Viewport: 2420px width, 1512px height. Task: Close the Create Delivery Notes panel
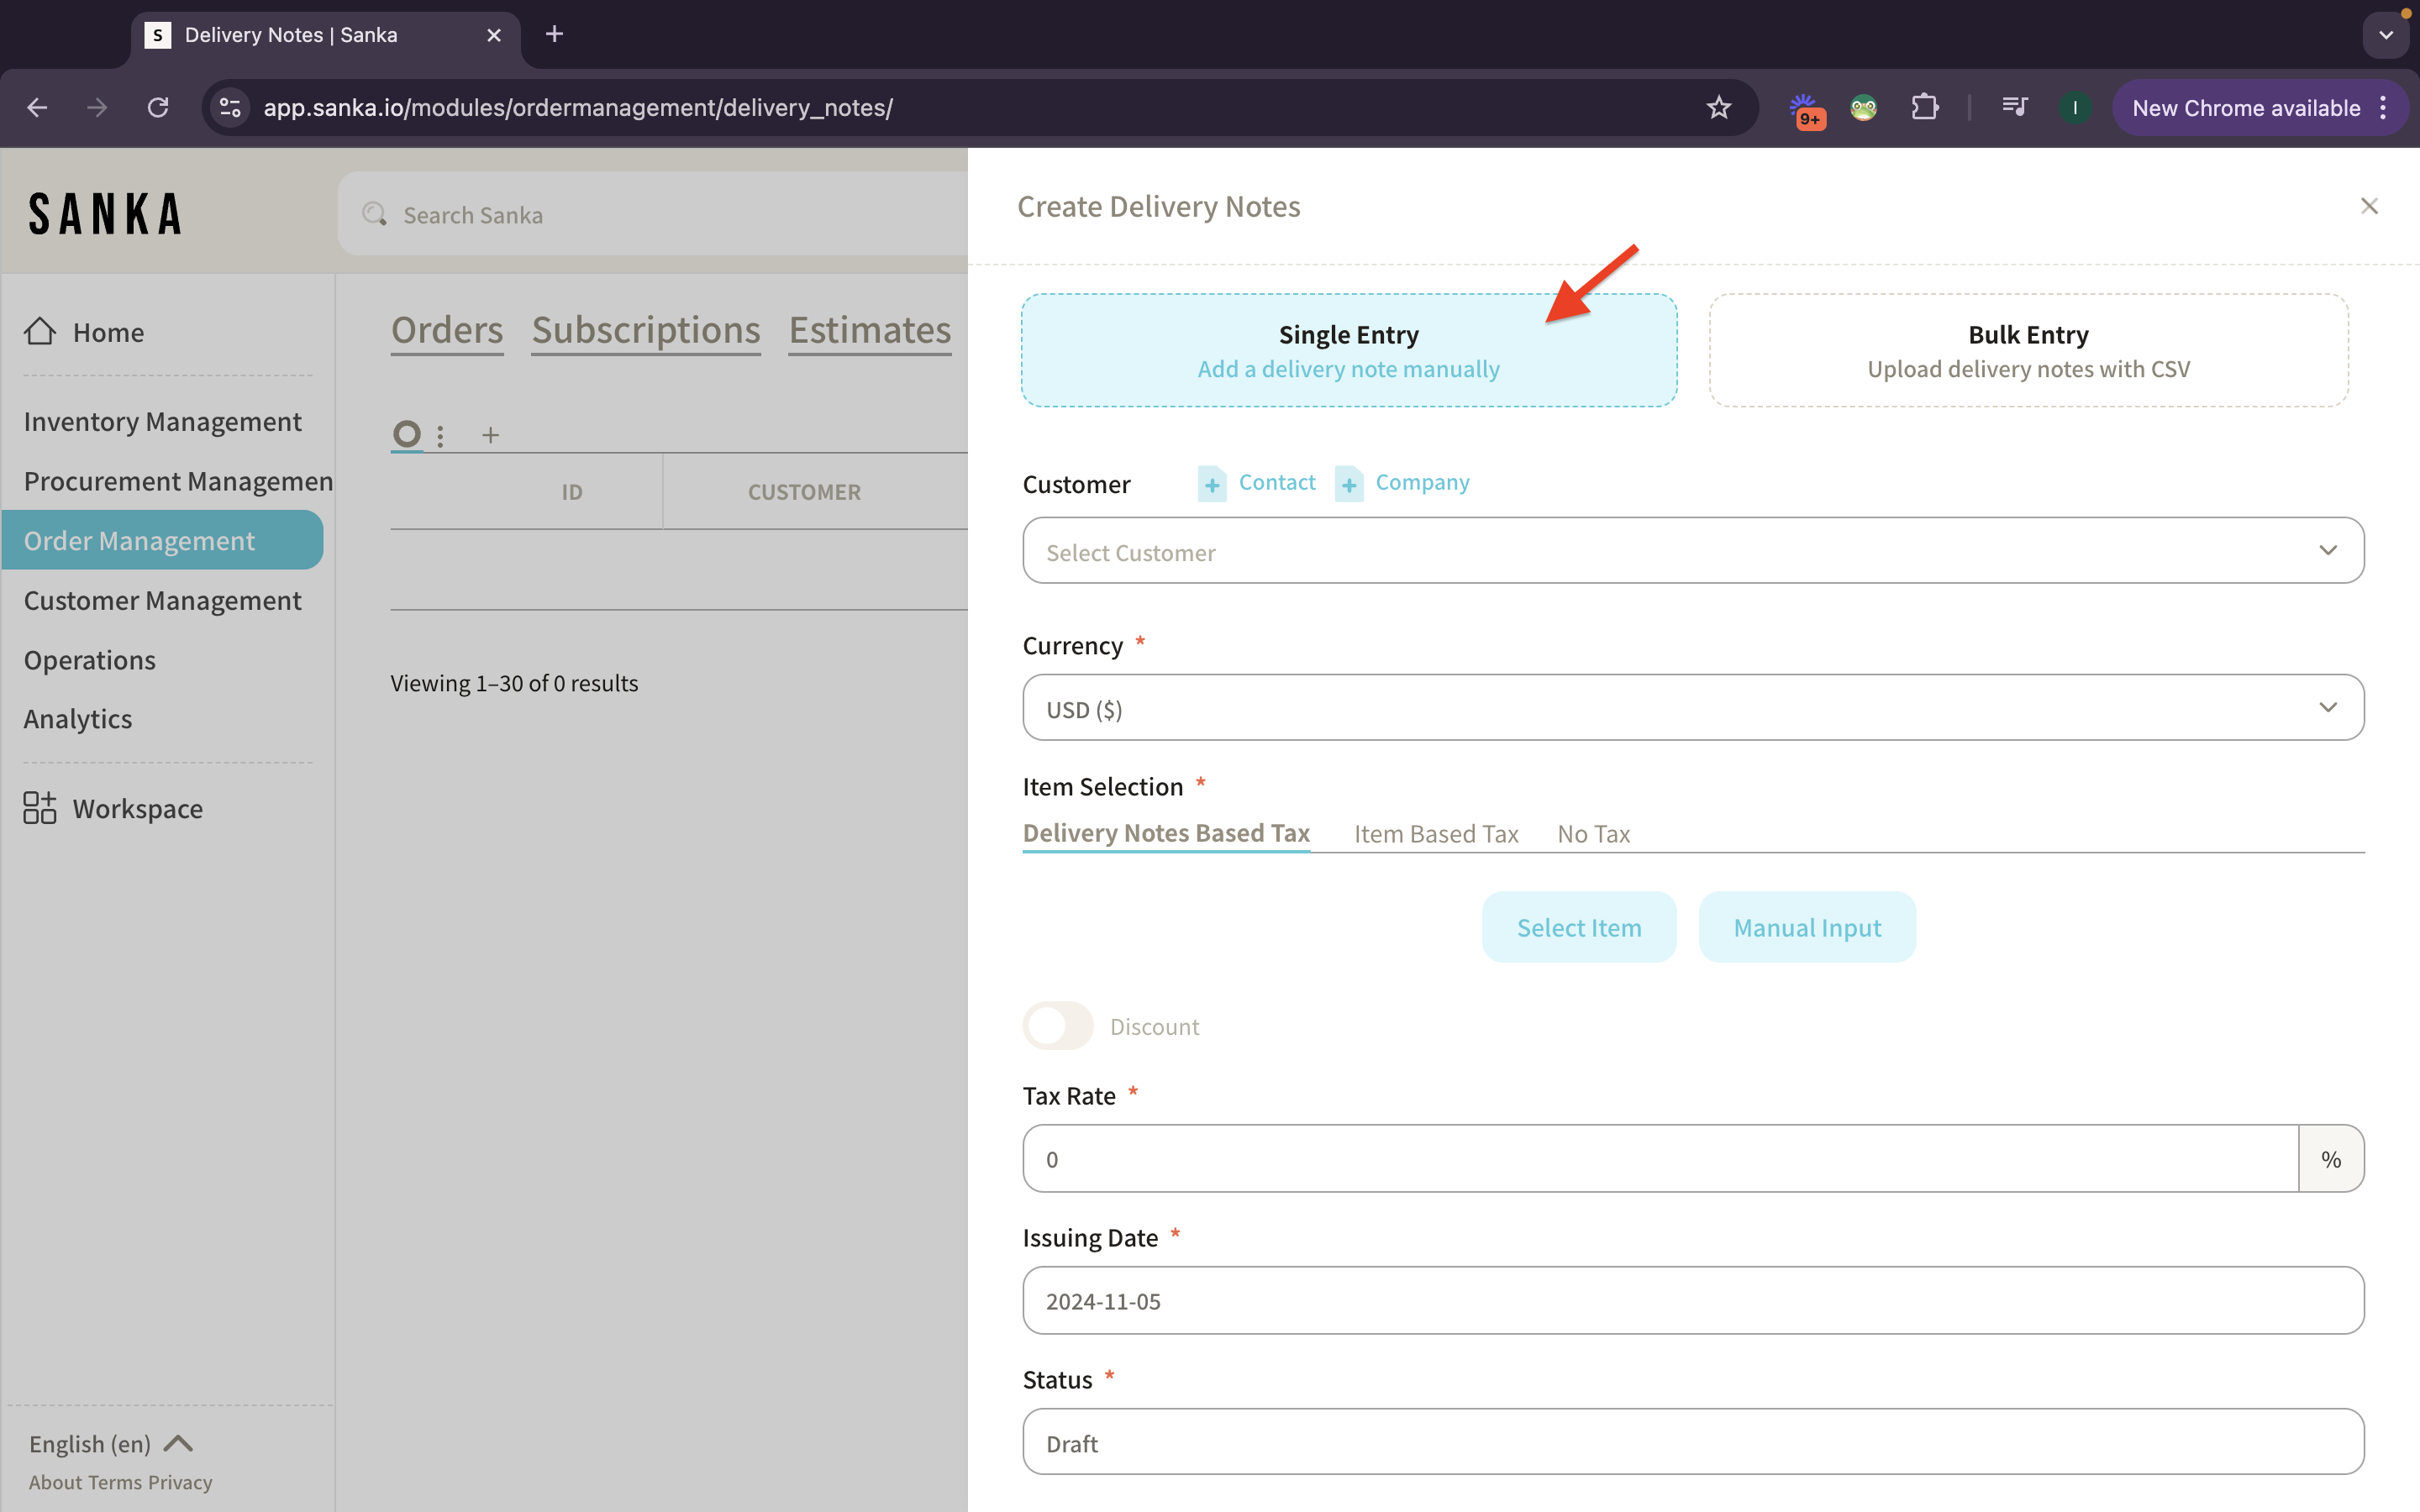[x=2368, y=206]
